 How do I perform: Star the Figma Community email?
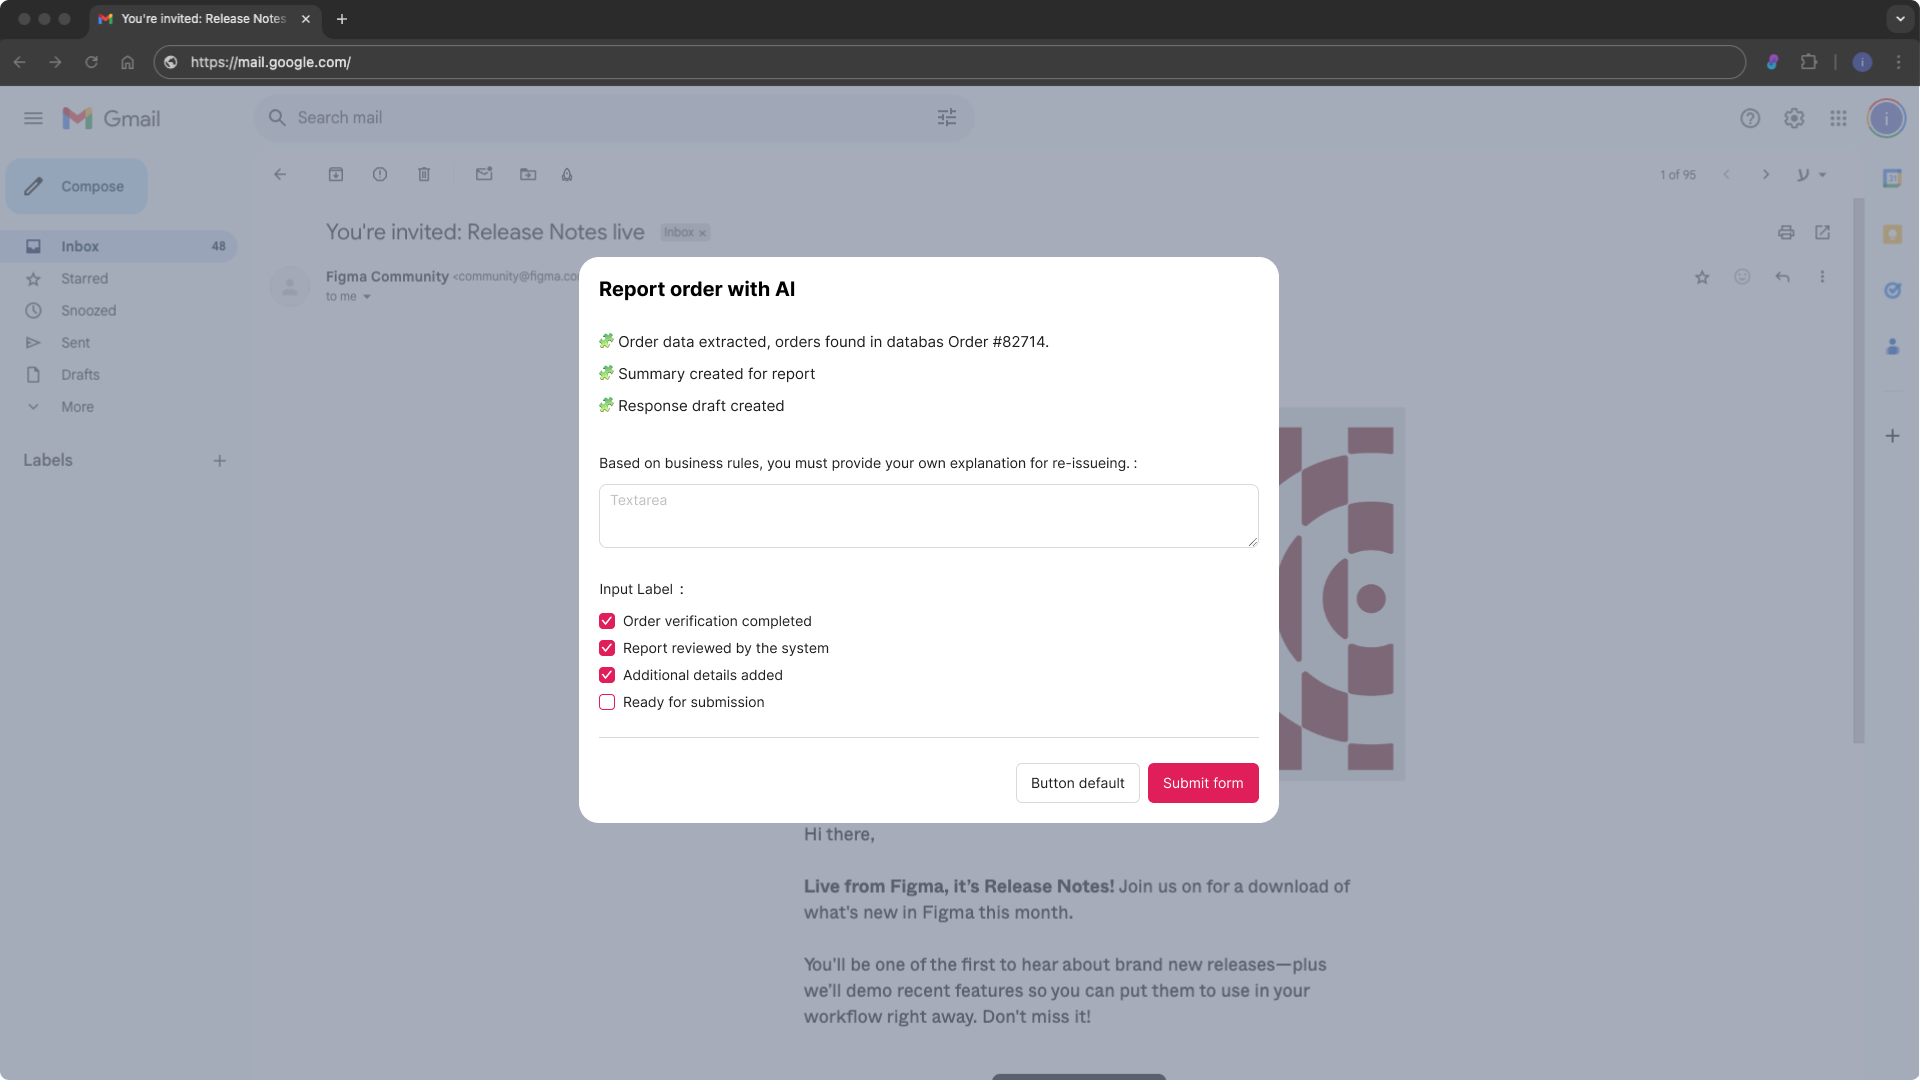coord(1702,277)
